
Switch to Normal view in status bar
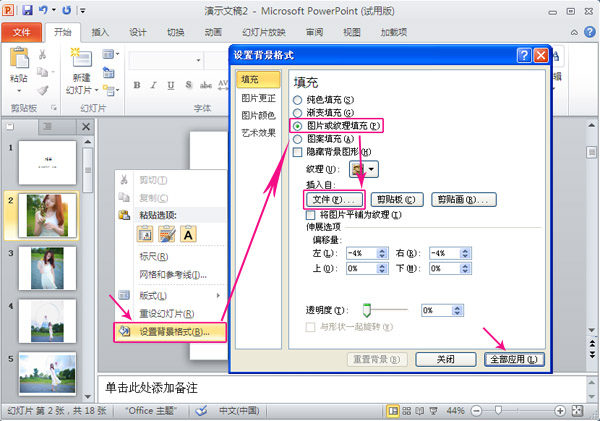tap(393, 411)
